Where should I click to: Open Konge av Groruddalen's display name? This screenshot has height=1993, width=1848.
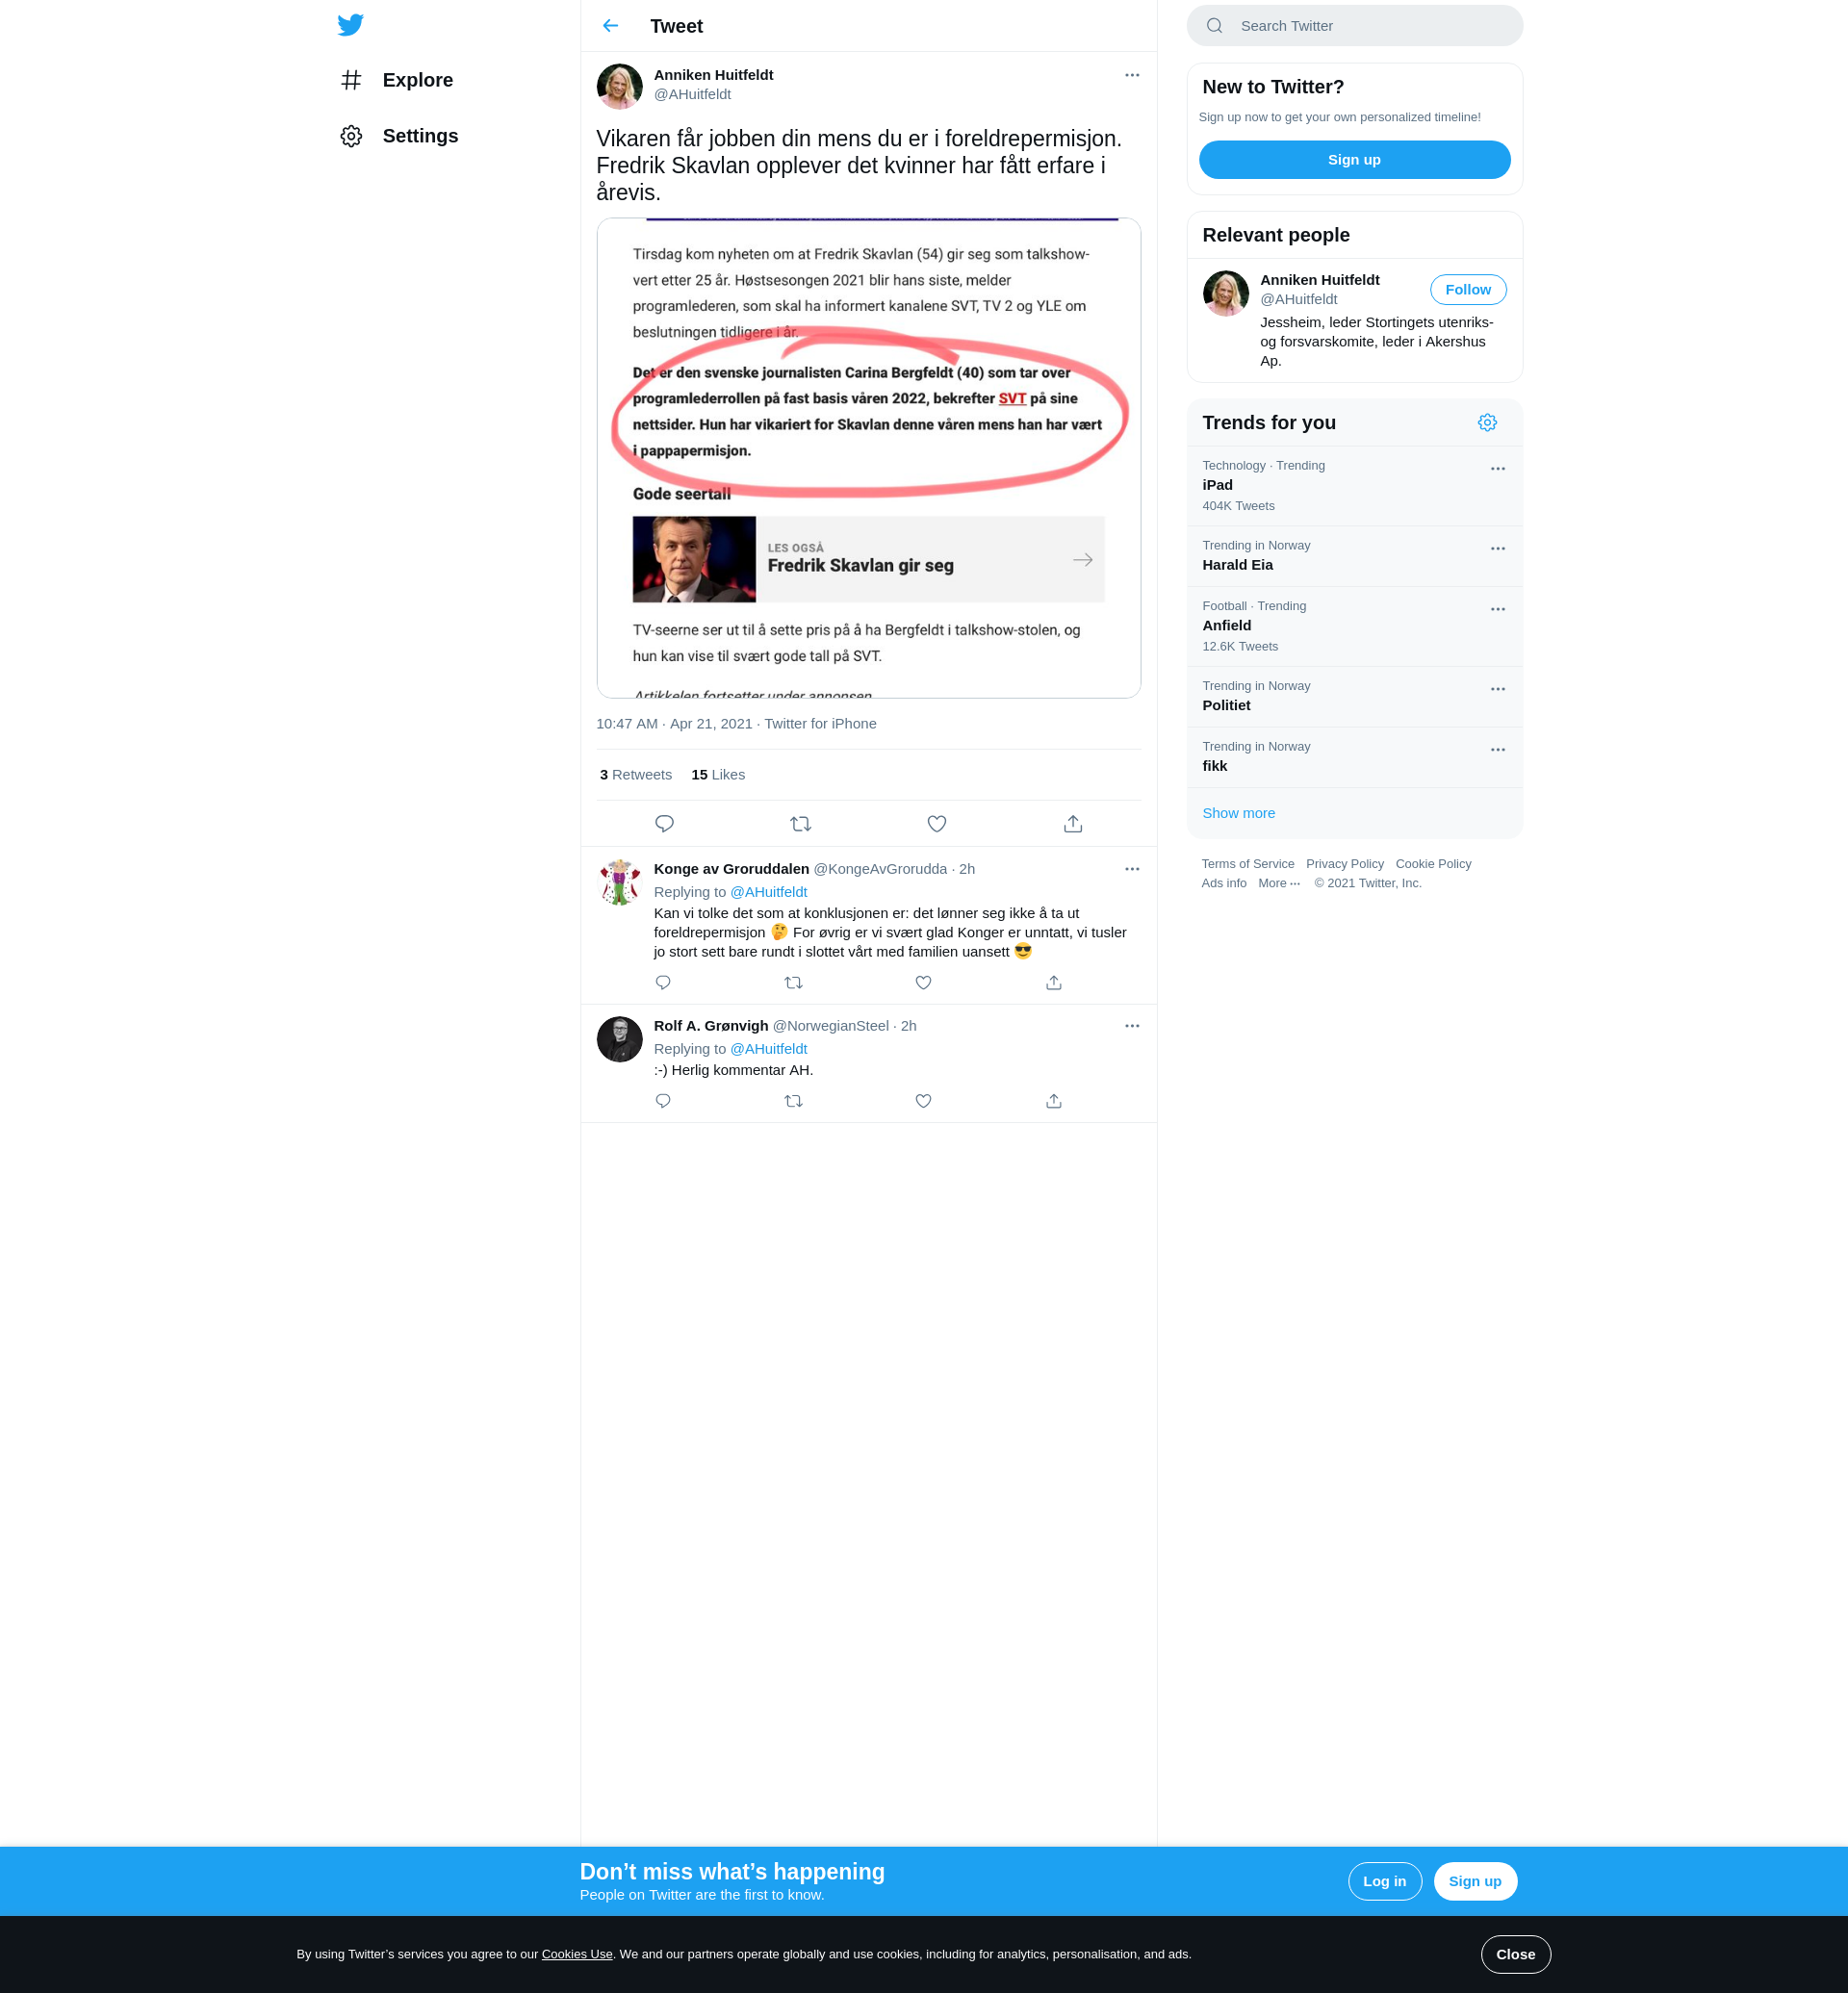[x=731, y=869]
